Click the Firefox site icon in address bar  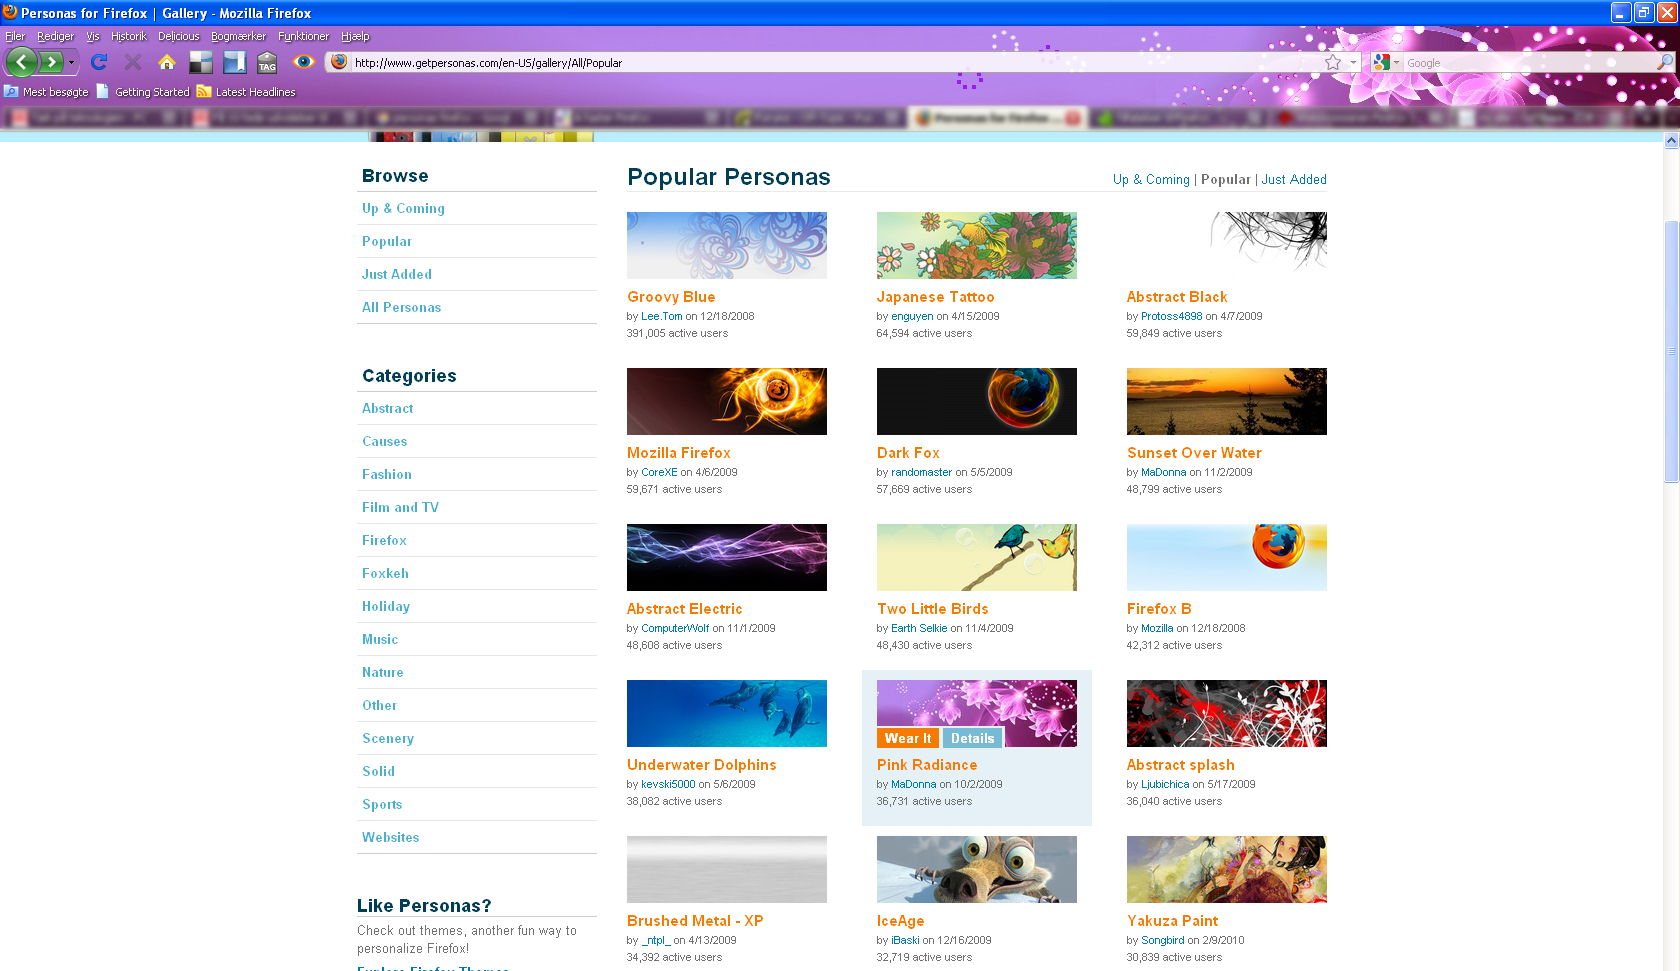tap(339, 62)
